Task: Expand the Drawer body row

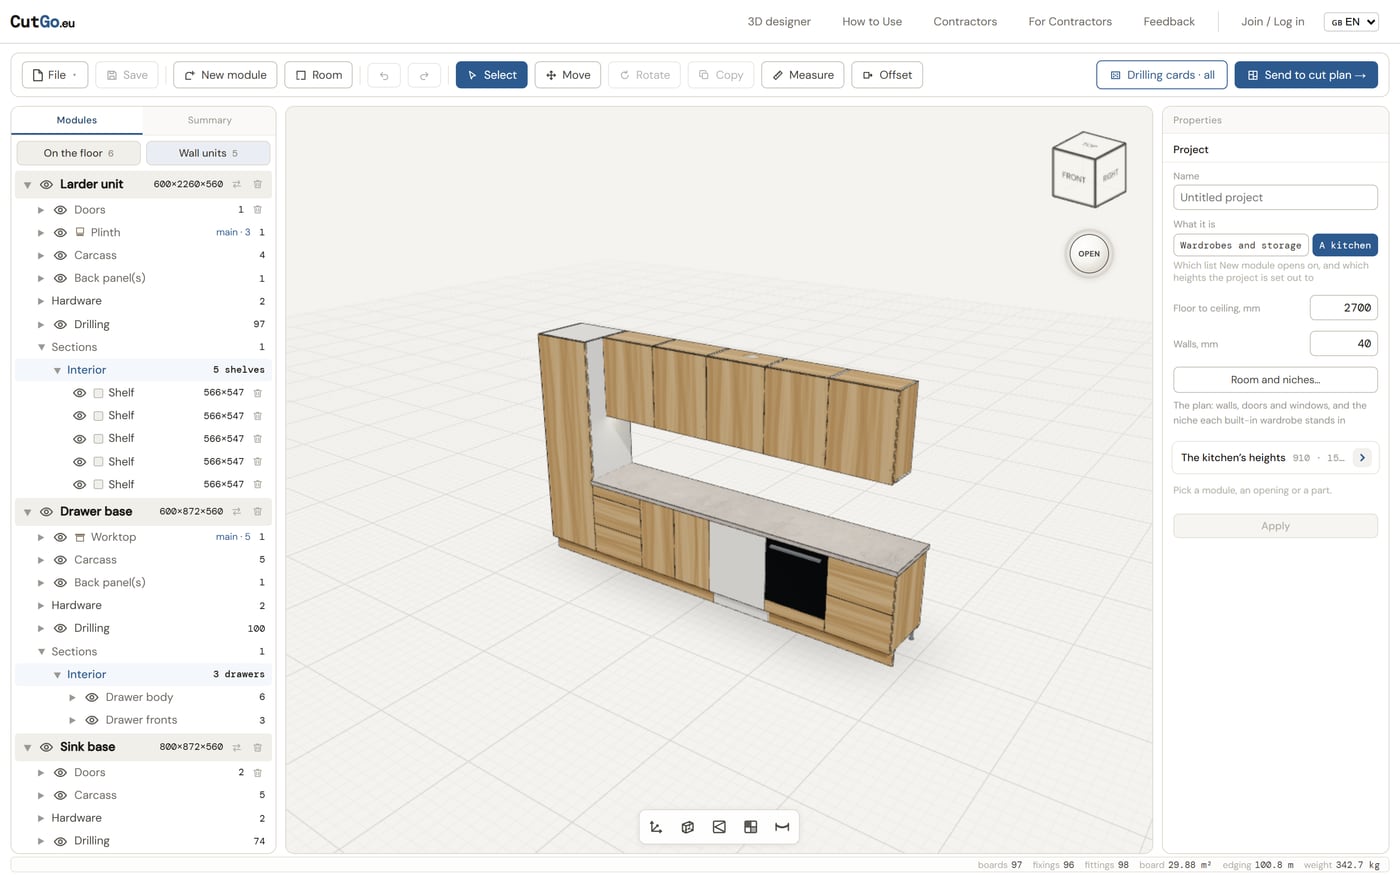Action: pyautogui.click(x=72, y=697)
